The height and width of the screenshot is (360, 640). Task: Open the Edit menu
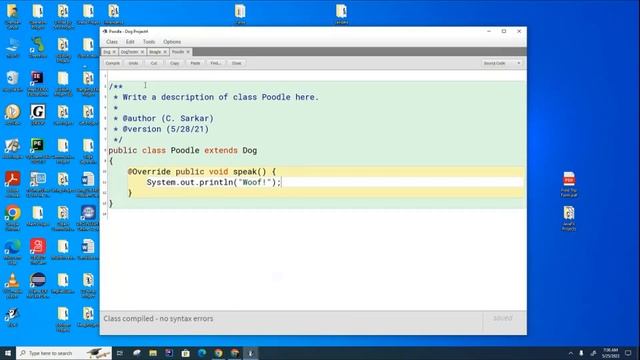click(x=130, y=42)
